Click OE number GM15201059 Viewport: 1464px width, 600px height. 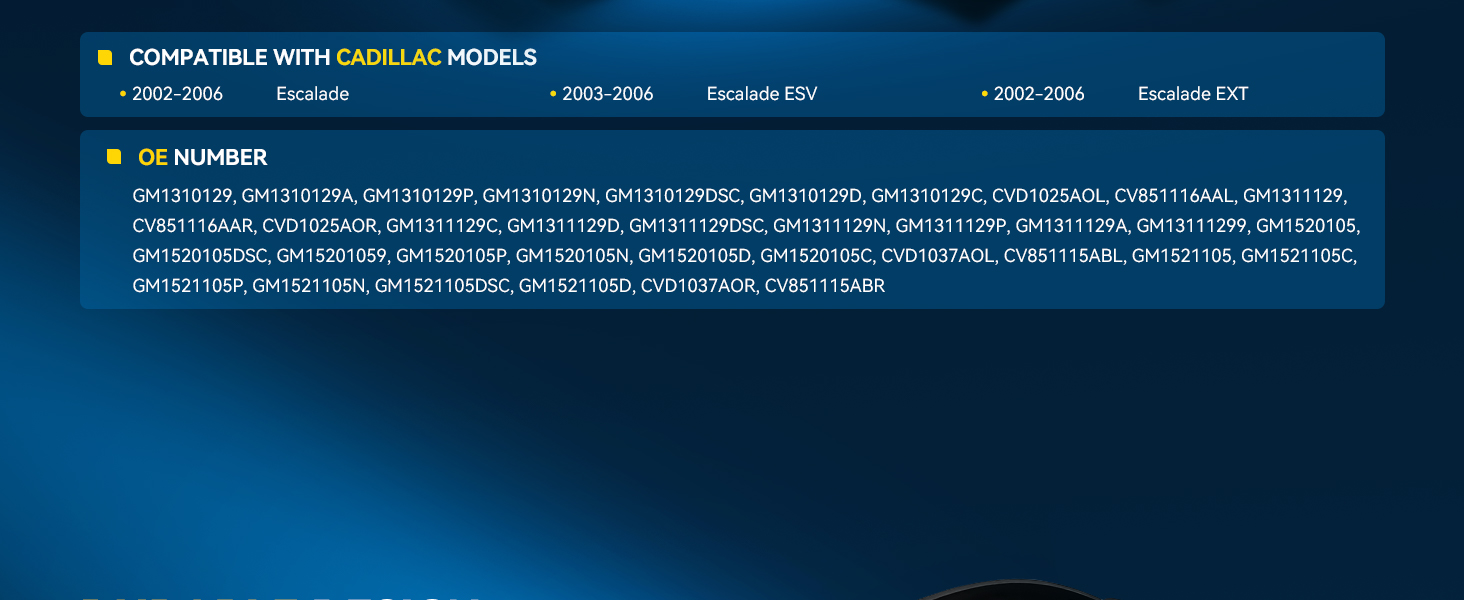[x=331, y=256]
